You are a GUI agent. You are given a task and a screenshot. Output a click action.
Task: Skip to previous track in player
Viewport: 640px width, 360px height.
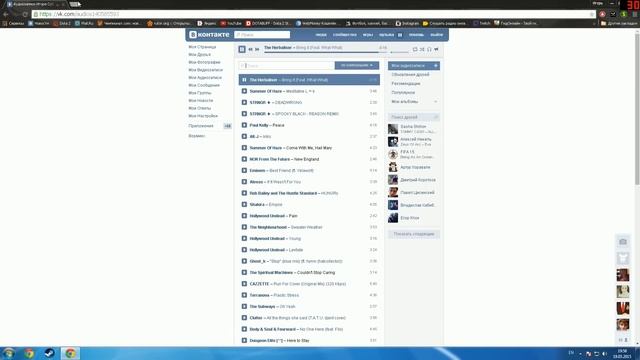[x=251, y=49]
